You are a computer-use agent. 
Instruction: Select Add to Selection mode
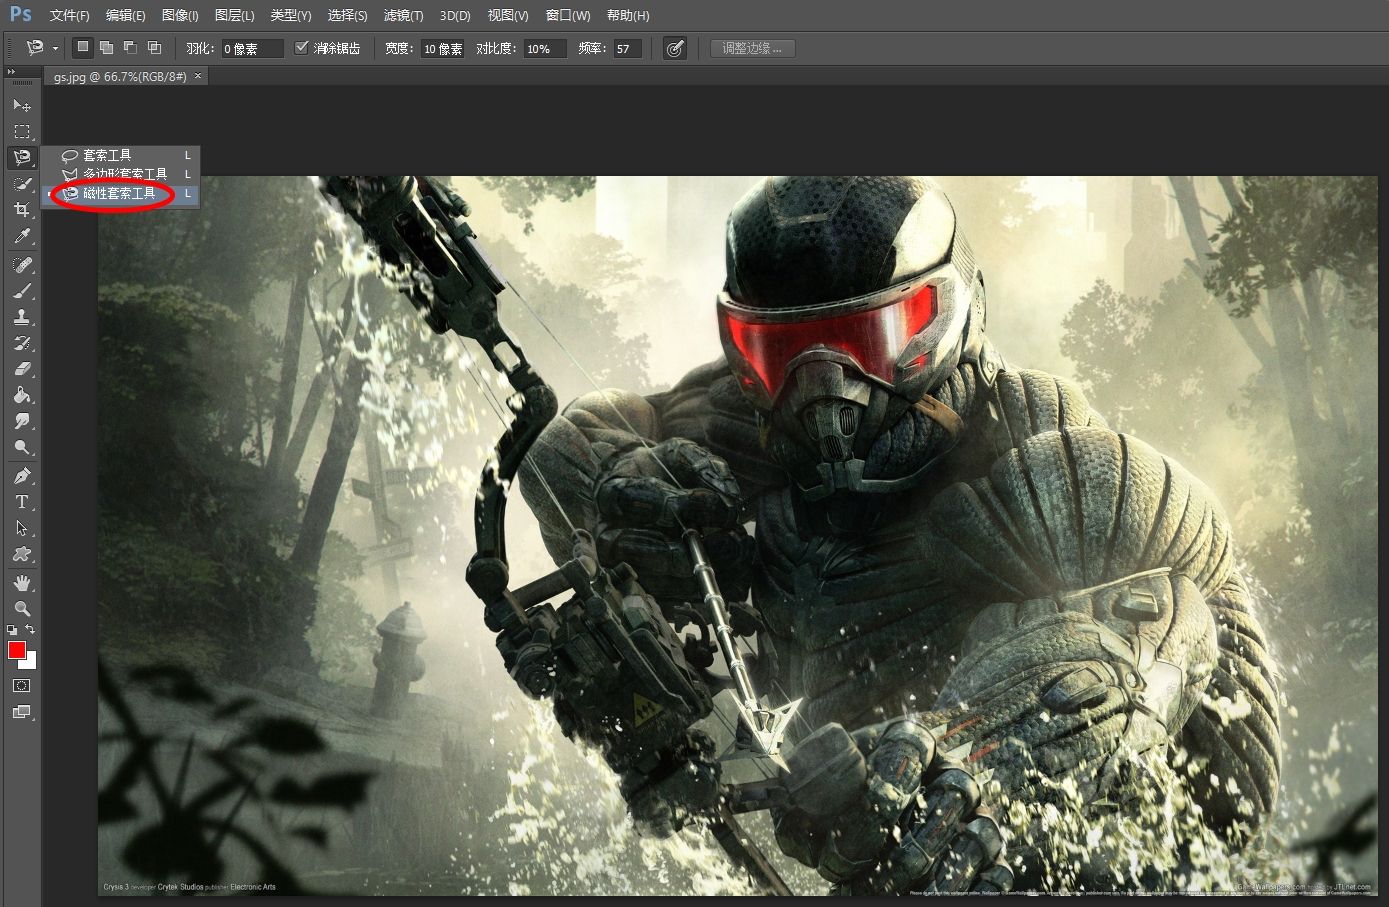[x=106, y=47]
